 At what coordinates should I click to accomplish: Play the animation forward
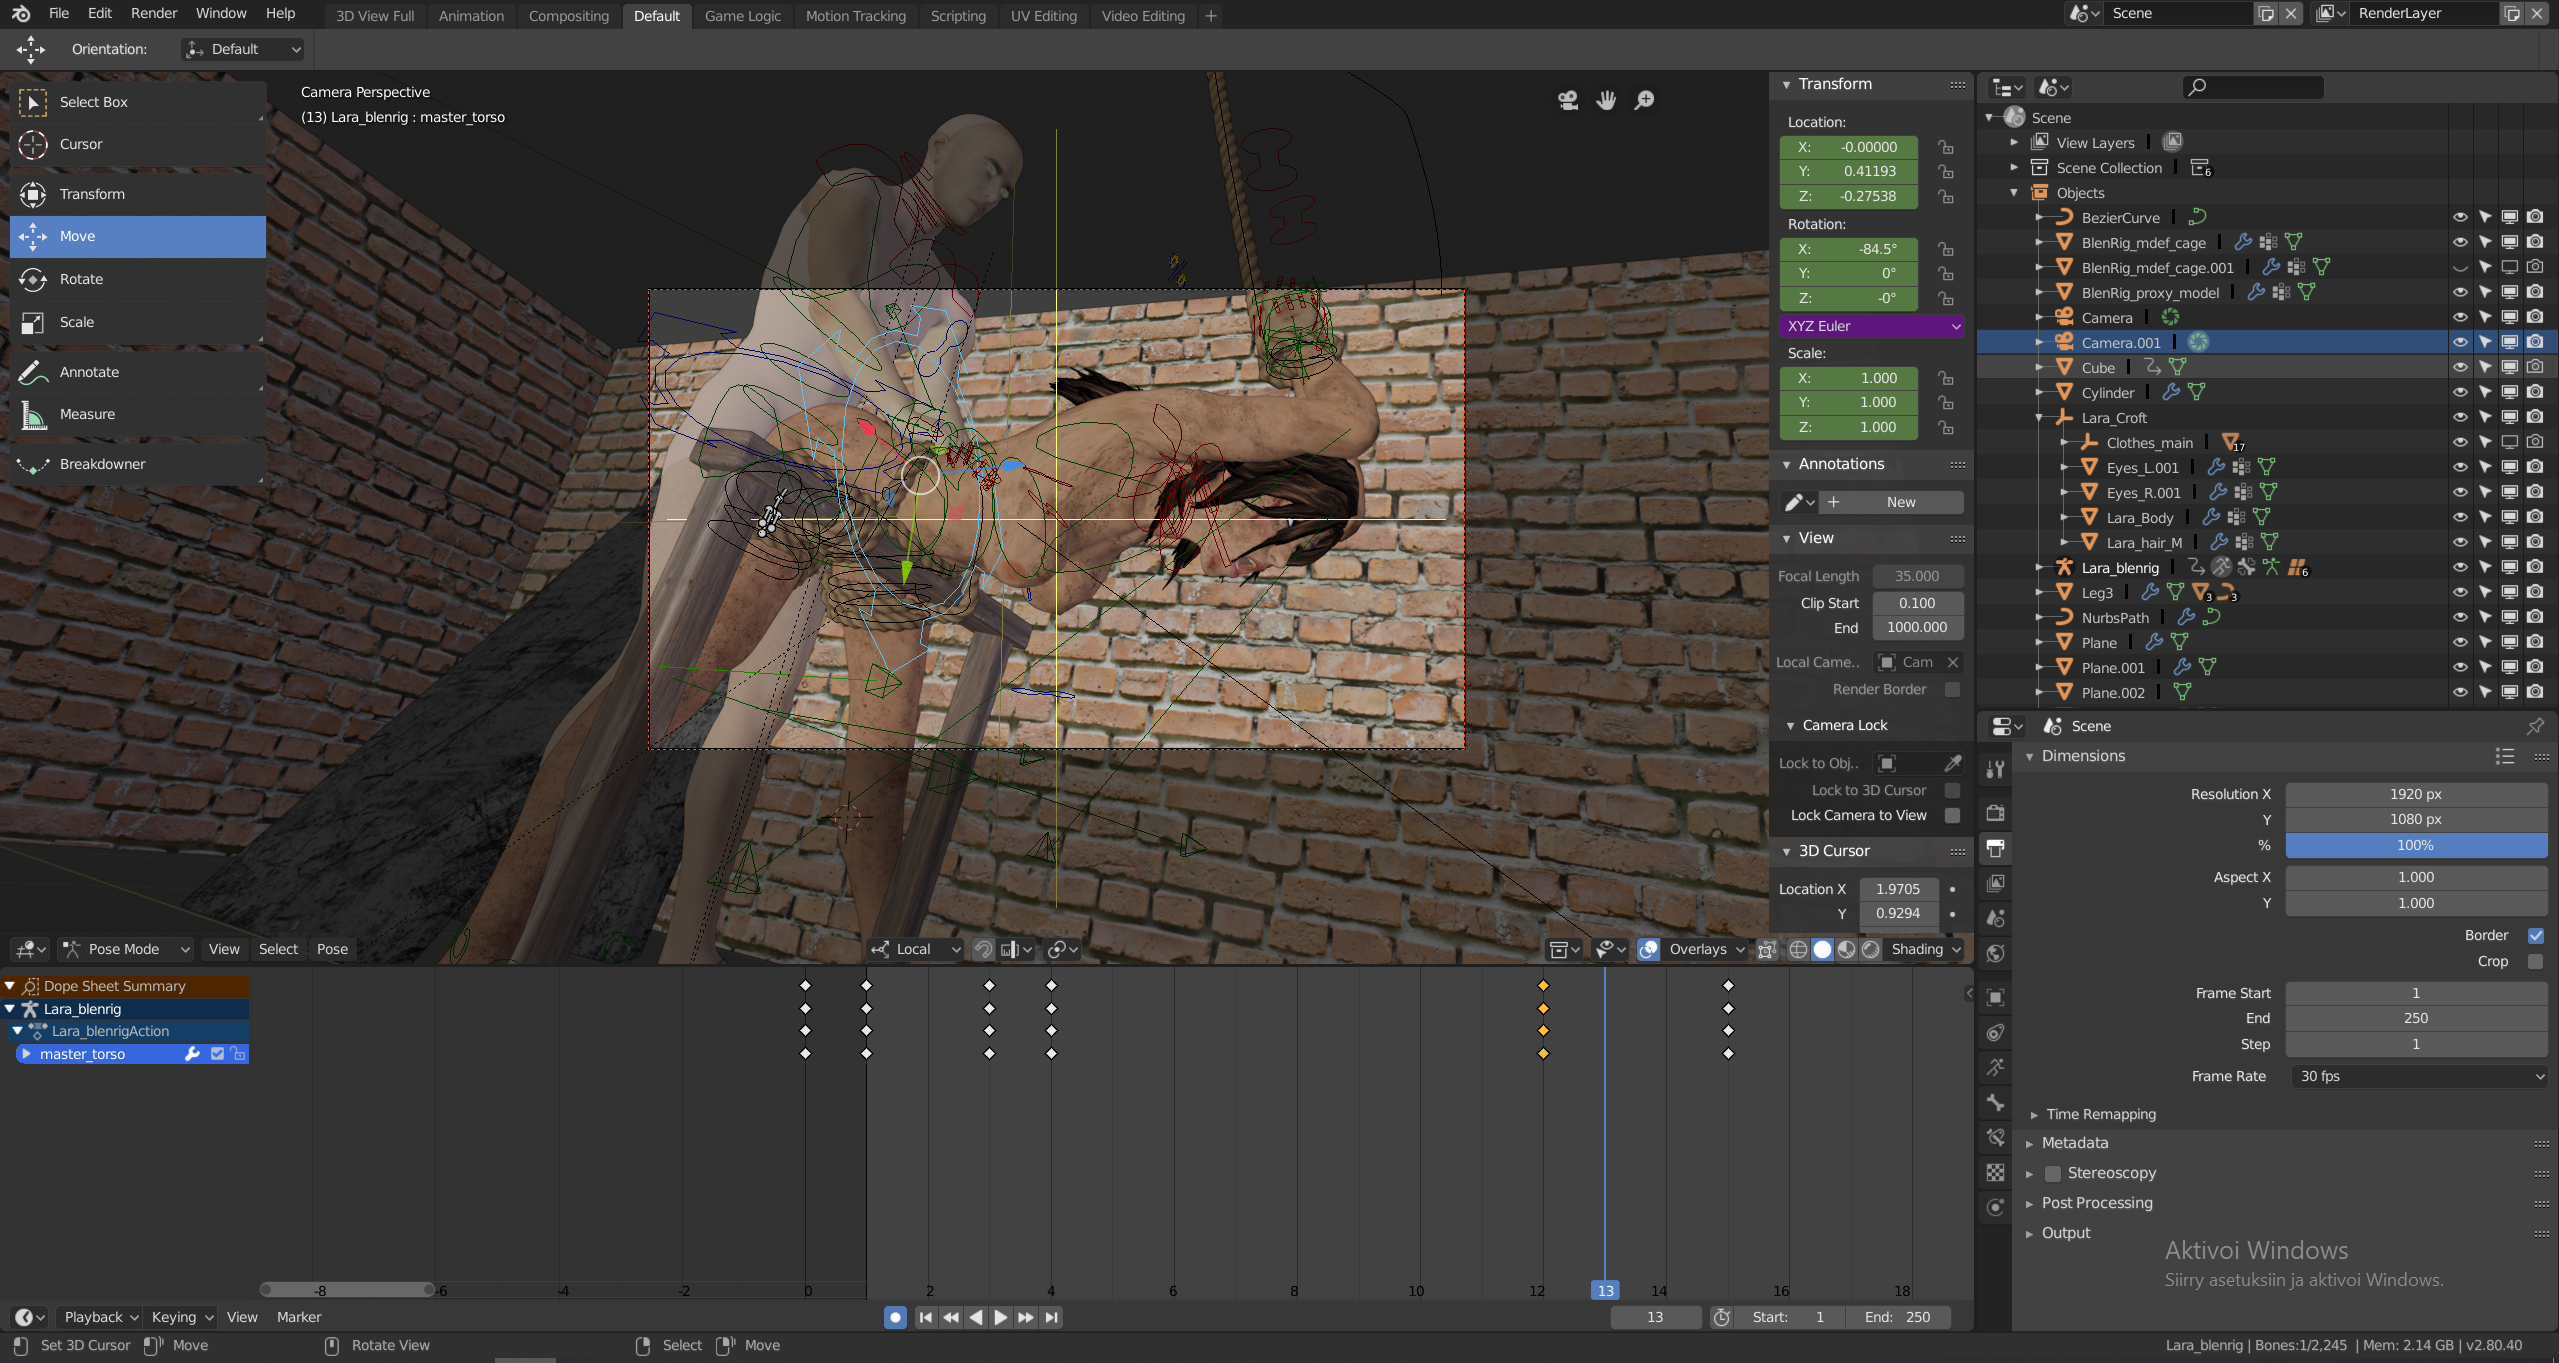[x=1000, y=1317]
